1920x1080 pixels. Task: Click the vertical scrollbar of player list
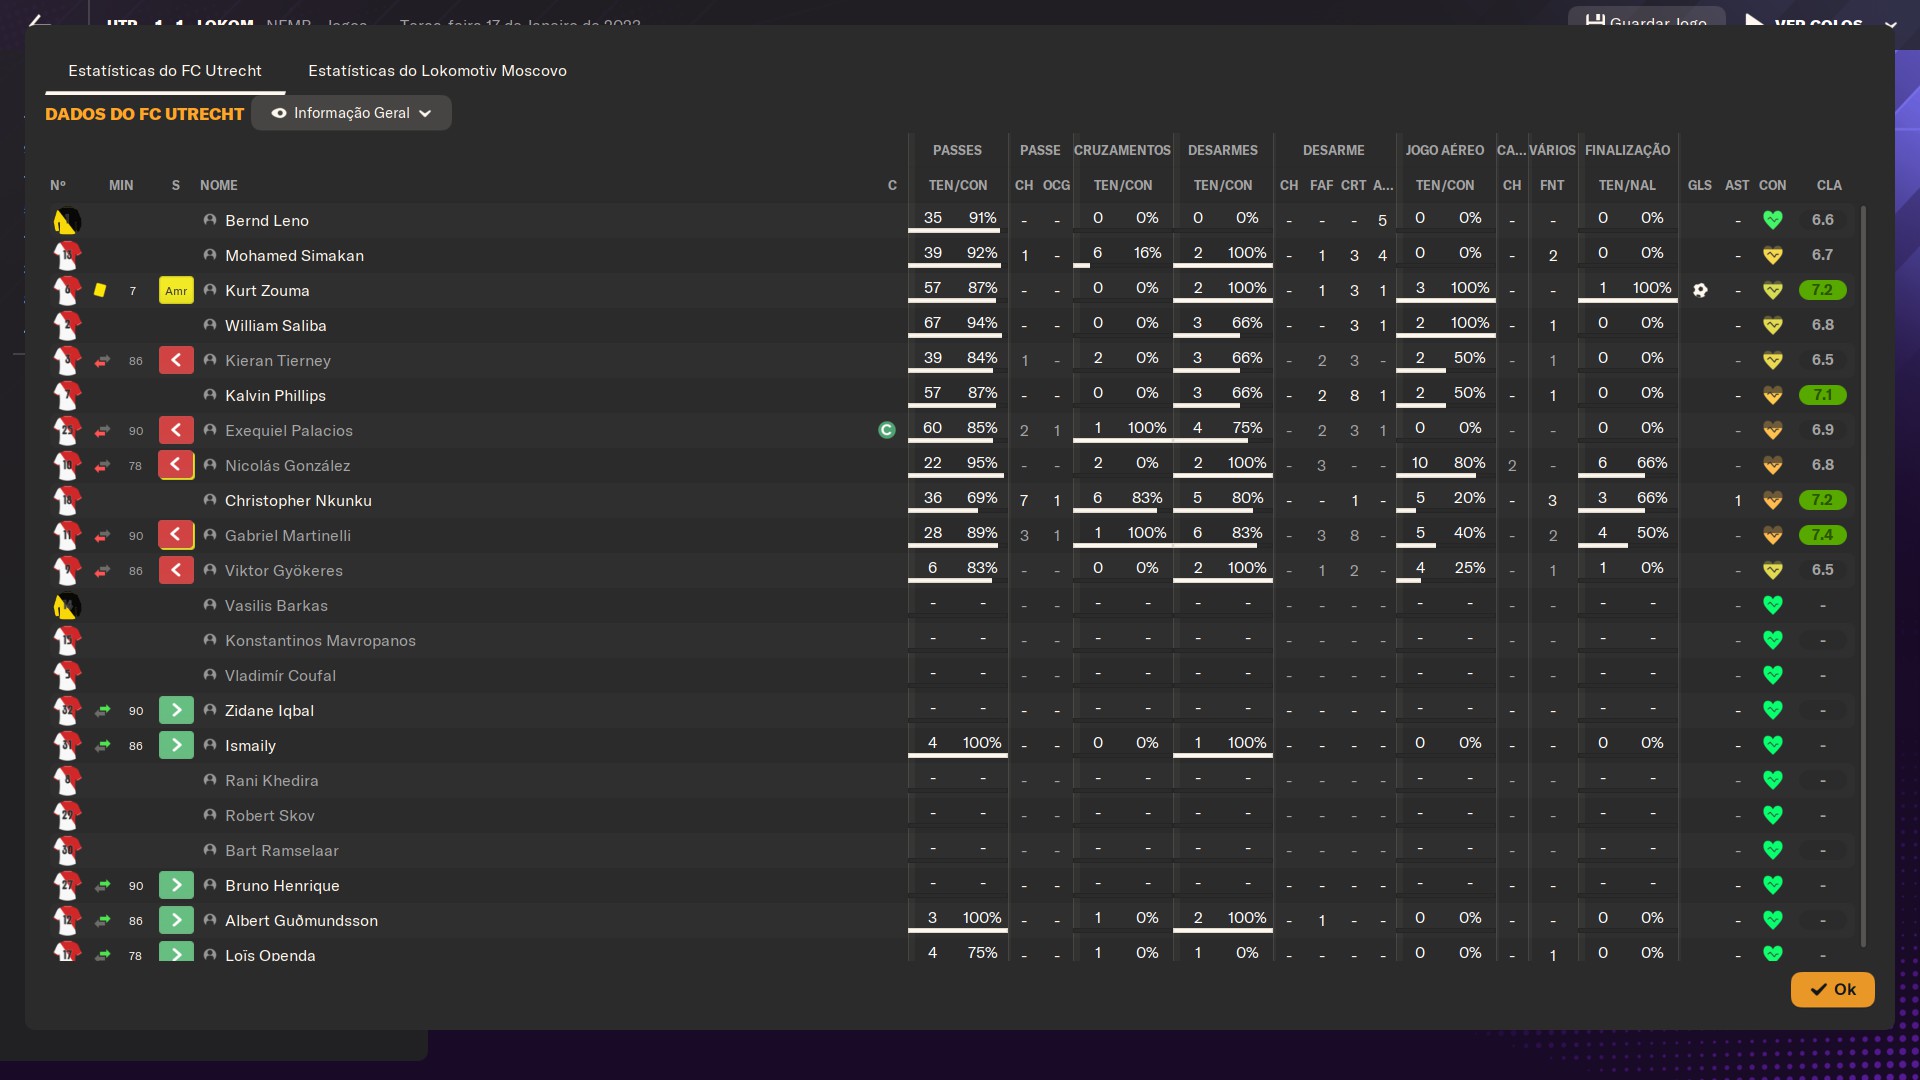[1863, 576]
